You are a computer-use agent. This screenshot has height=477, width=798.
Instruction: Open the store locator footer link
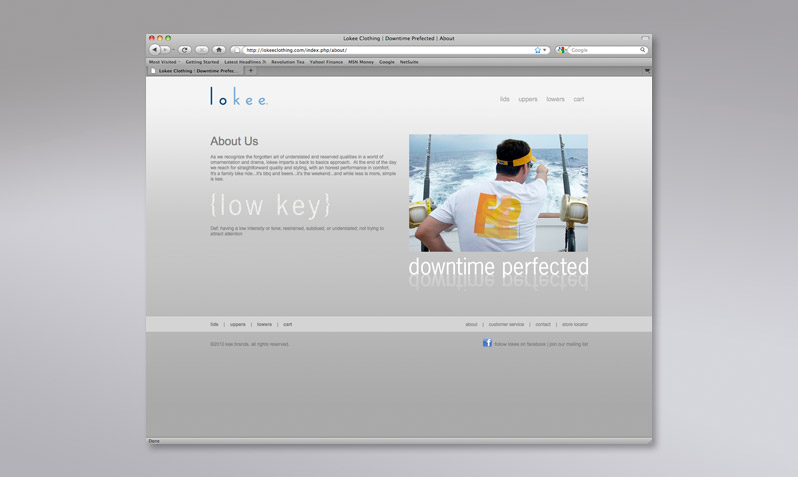click(575, 324)
